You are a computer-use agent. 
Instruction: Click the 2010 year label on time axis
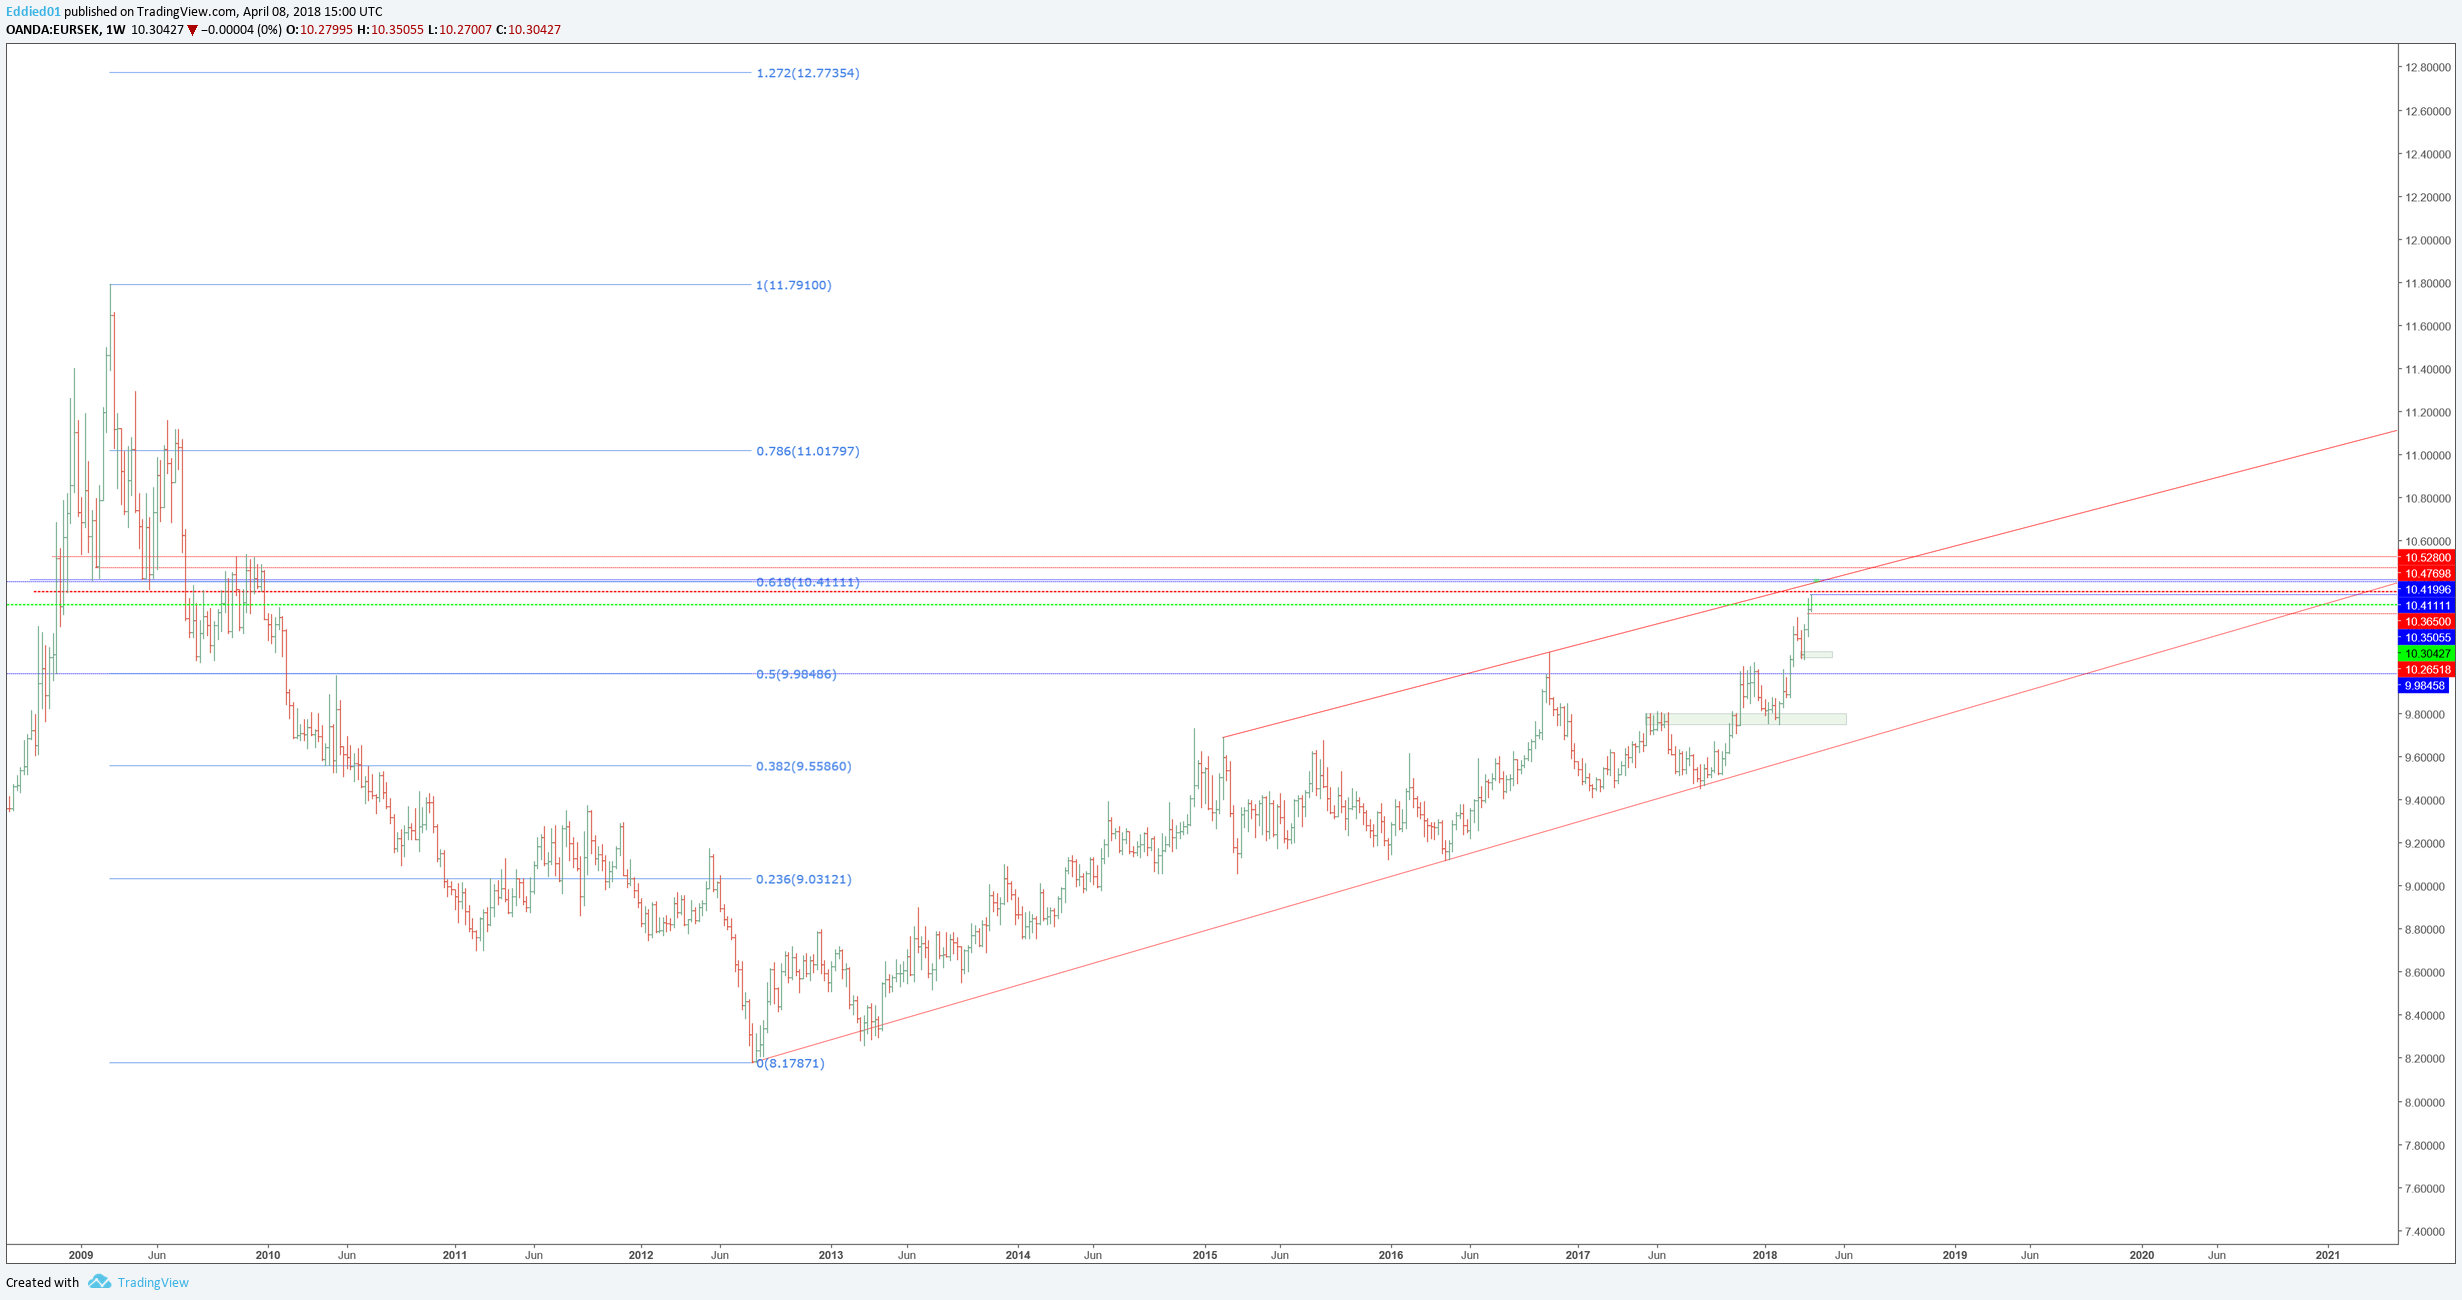[268, 1255]
